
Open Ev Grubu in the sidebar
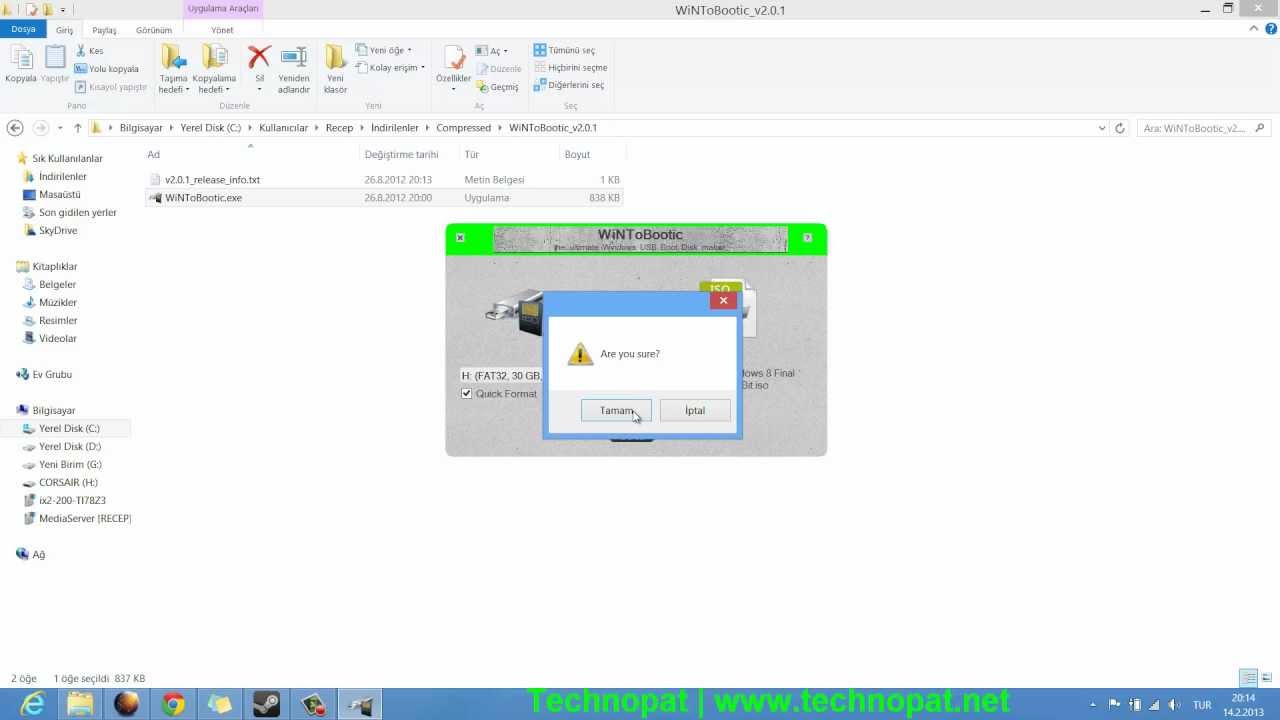(51, 375)
